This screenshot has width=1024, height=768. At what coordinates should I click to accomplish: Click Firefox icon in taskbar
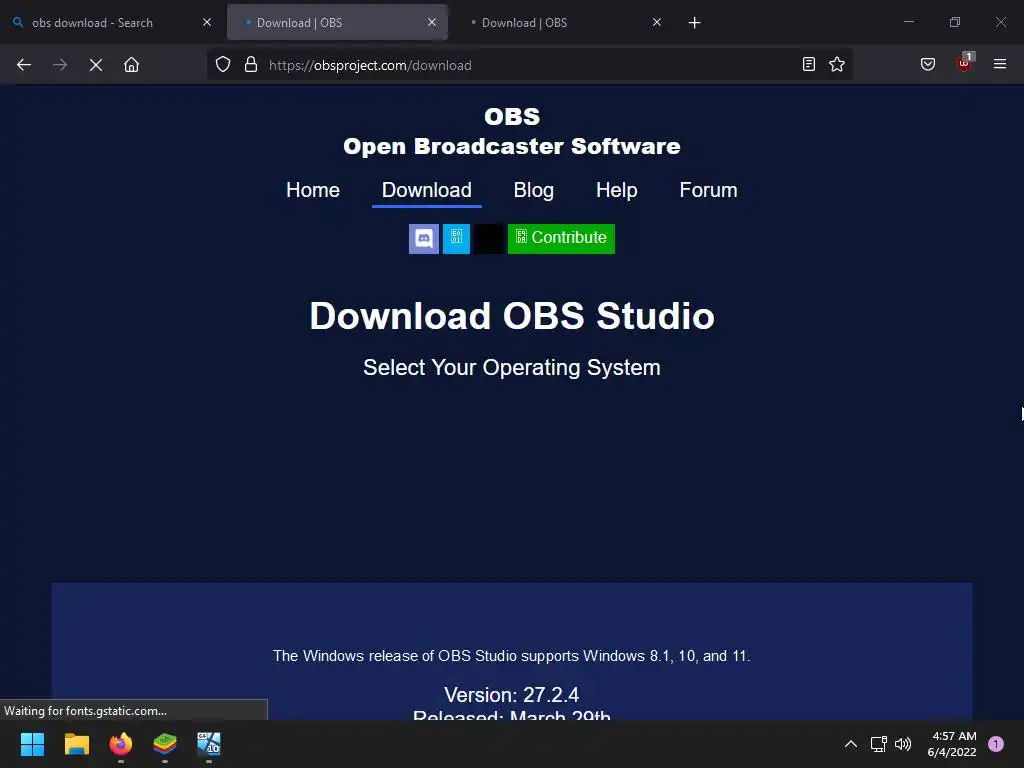point(121,744)
